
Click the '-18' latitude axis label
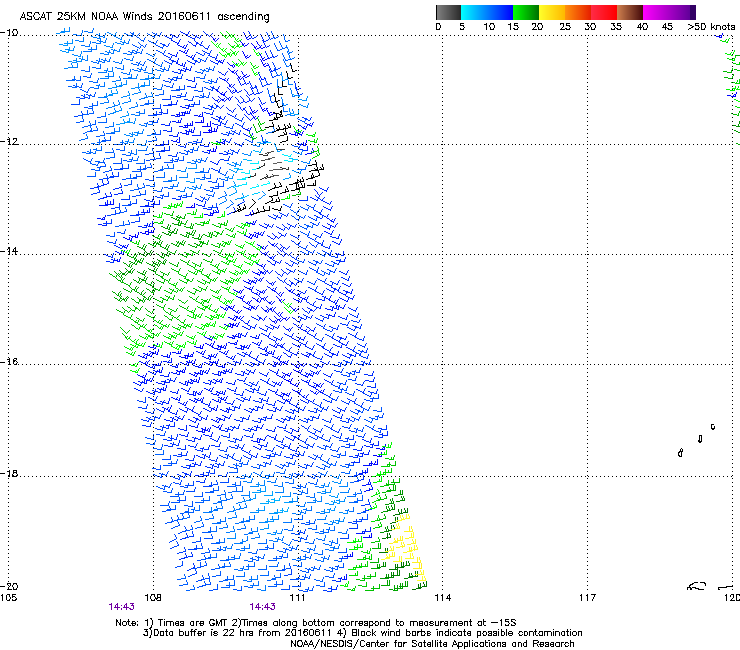pyautogui.click(x=9, y=473)
